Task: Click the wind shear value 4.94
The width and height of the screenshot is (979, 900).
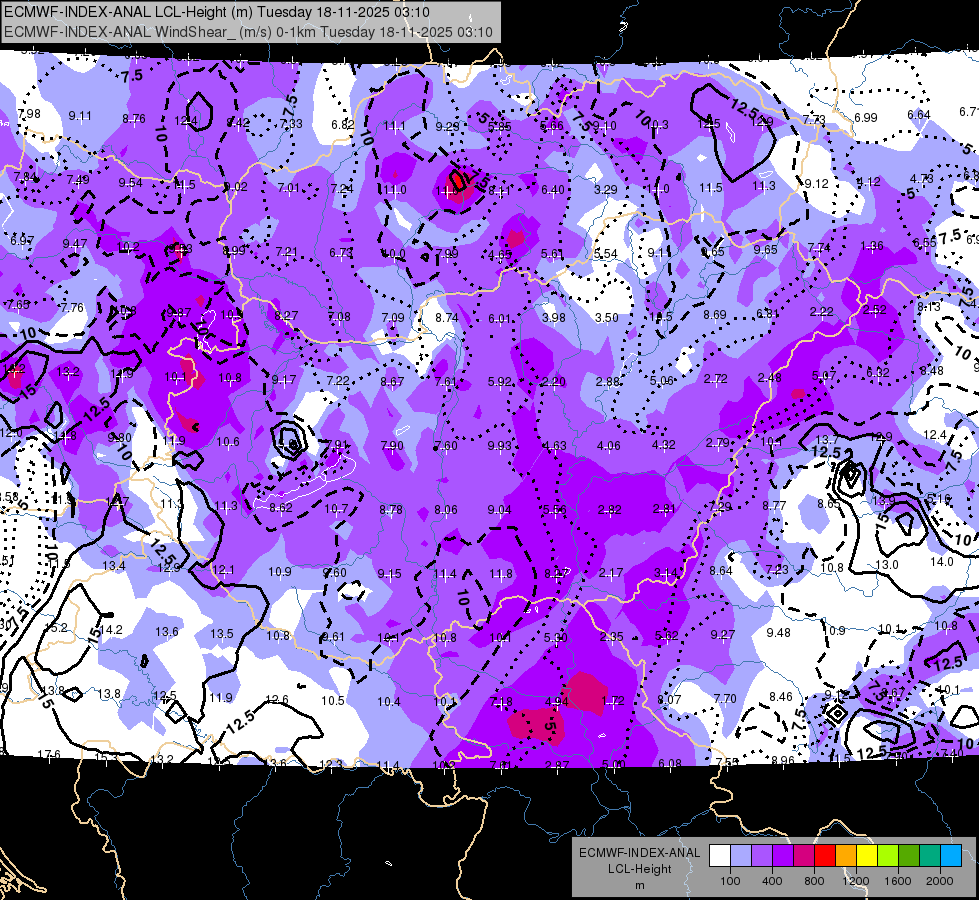Action: [x=557, y=701]
